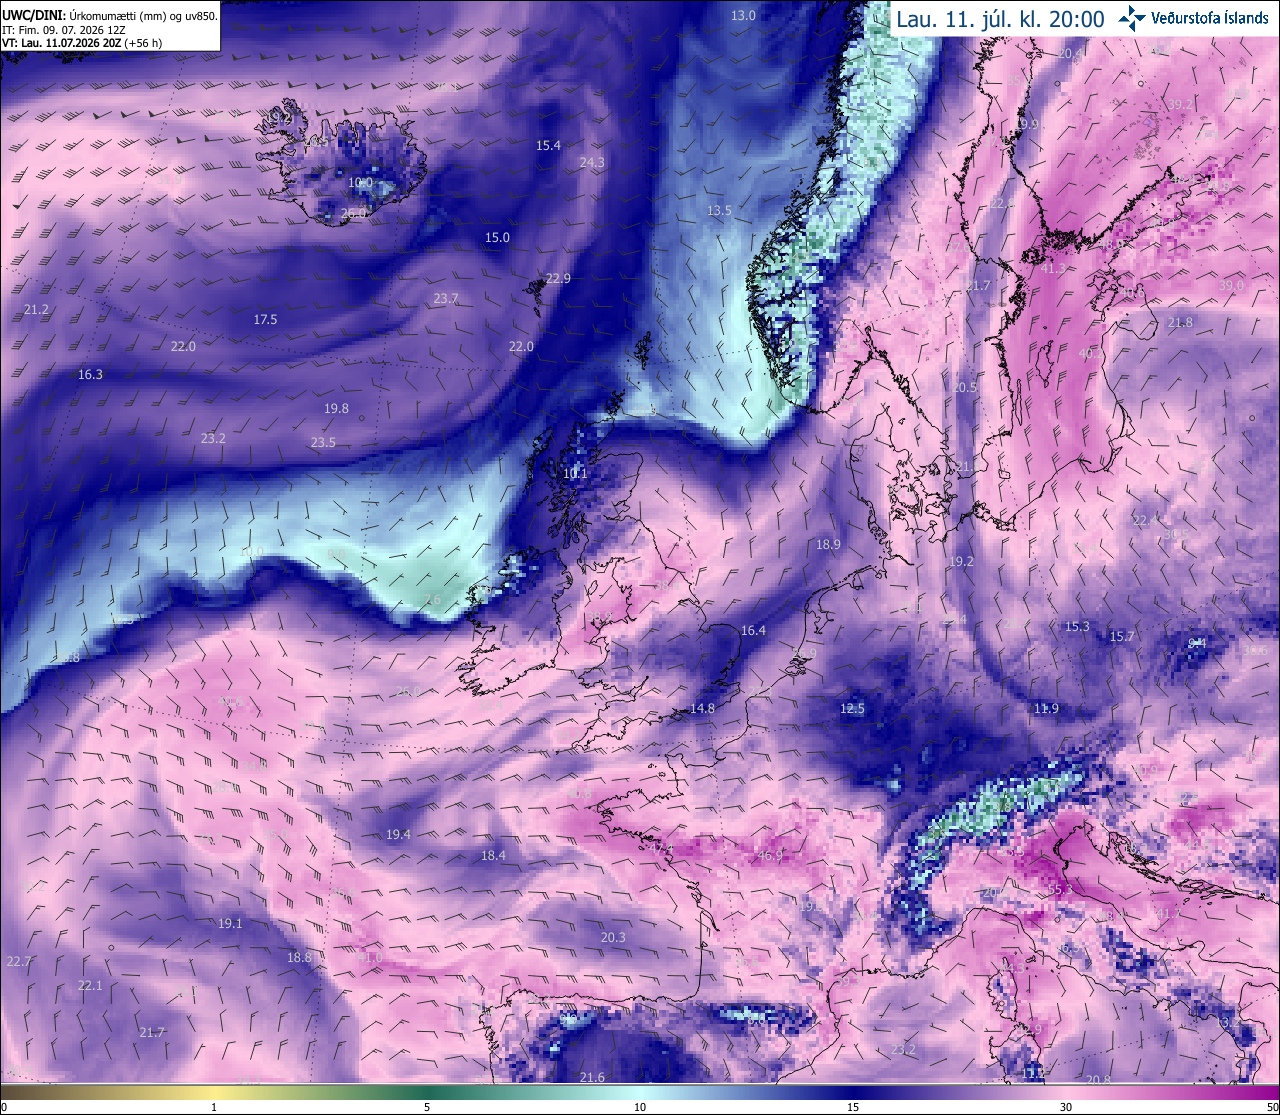The width and height of the screenshot is (1280, 1115).
Task: Click the 46.9 value over France
Action: click(x=770, y=855)
